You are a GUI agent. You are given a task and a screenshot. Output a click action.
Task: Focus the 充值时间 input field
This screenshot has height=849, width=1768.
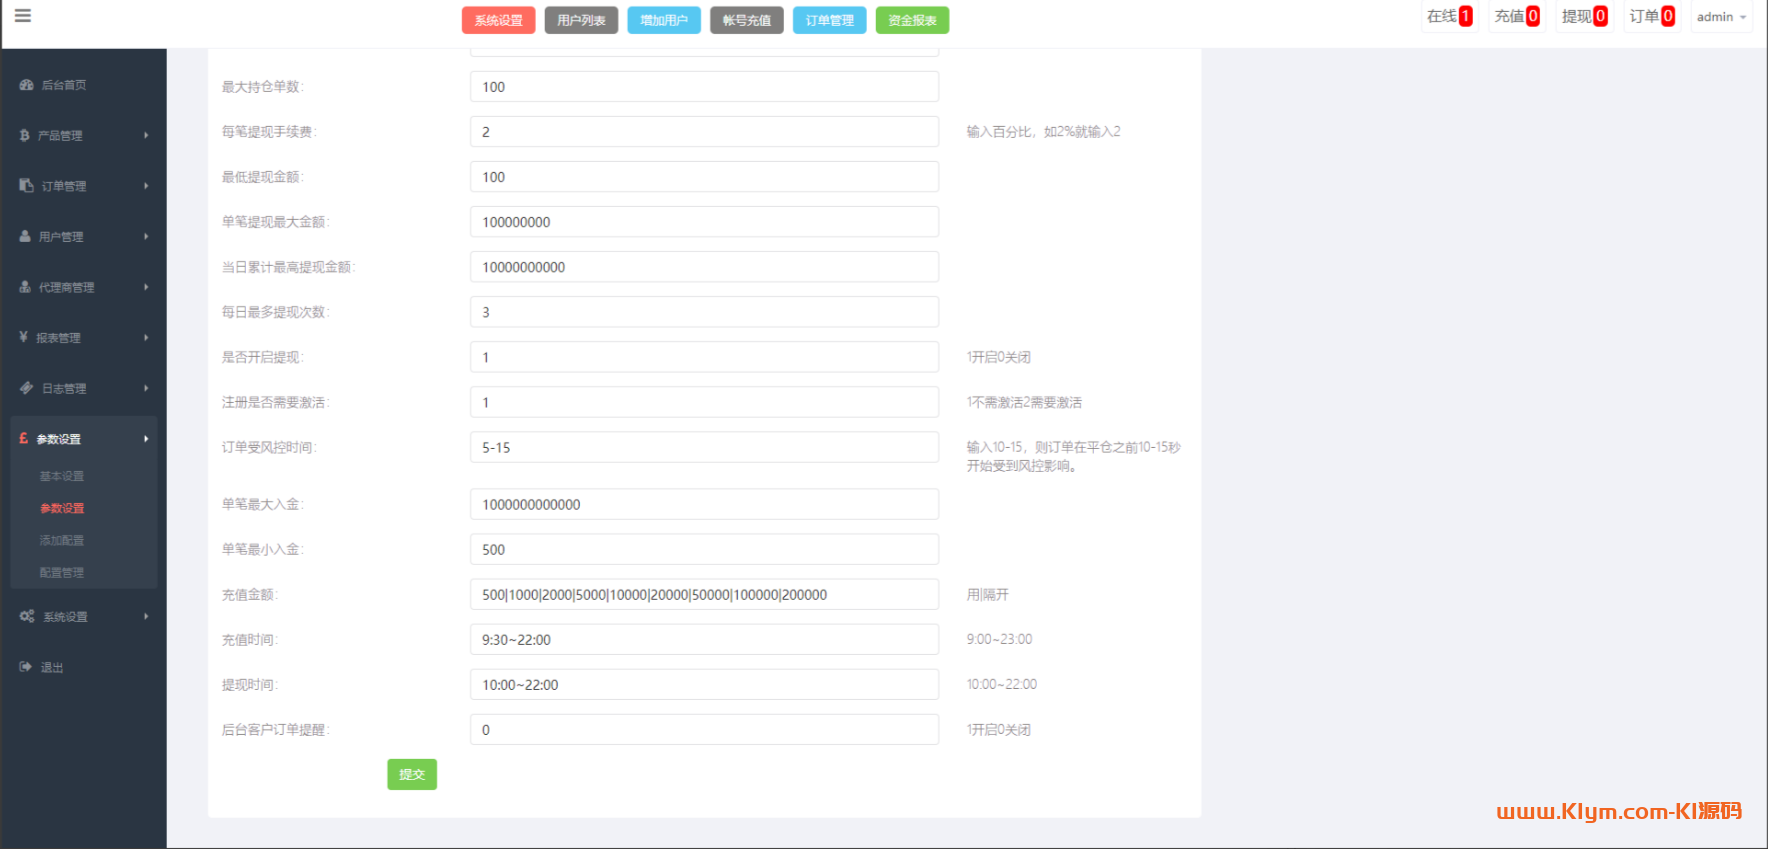pos(704,639)
